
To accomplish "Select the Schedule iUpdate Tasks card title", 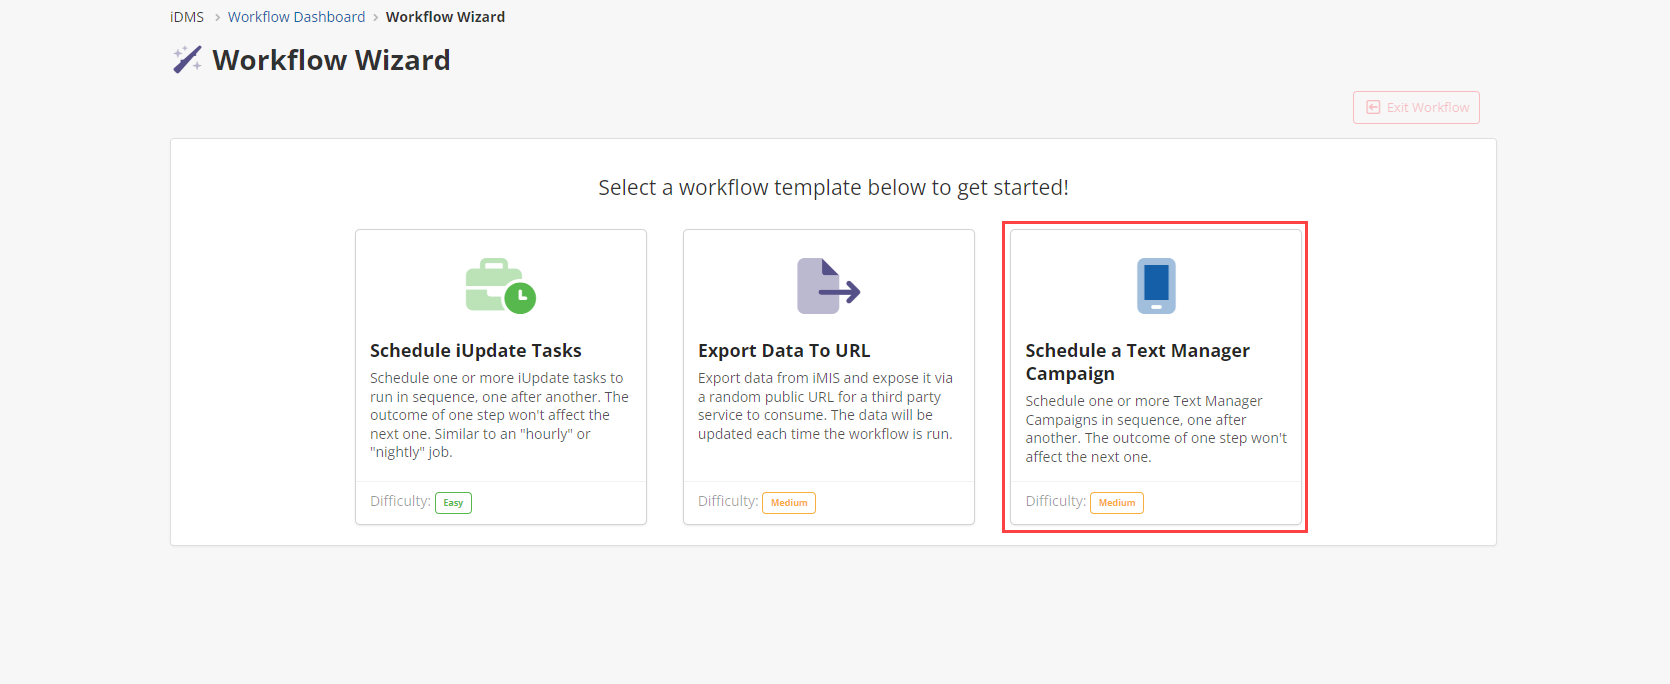I will tap(476, 351).
